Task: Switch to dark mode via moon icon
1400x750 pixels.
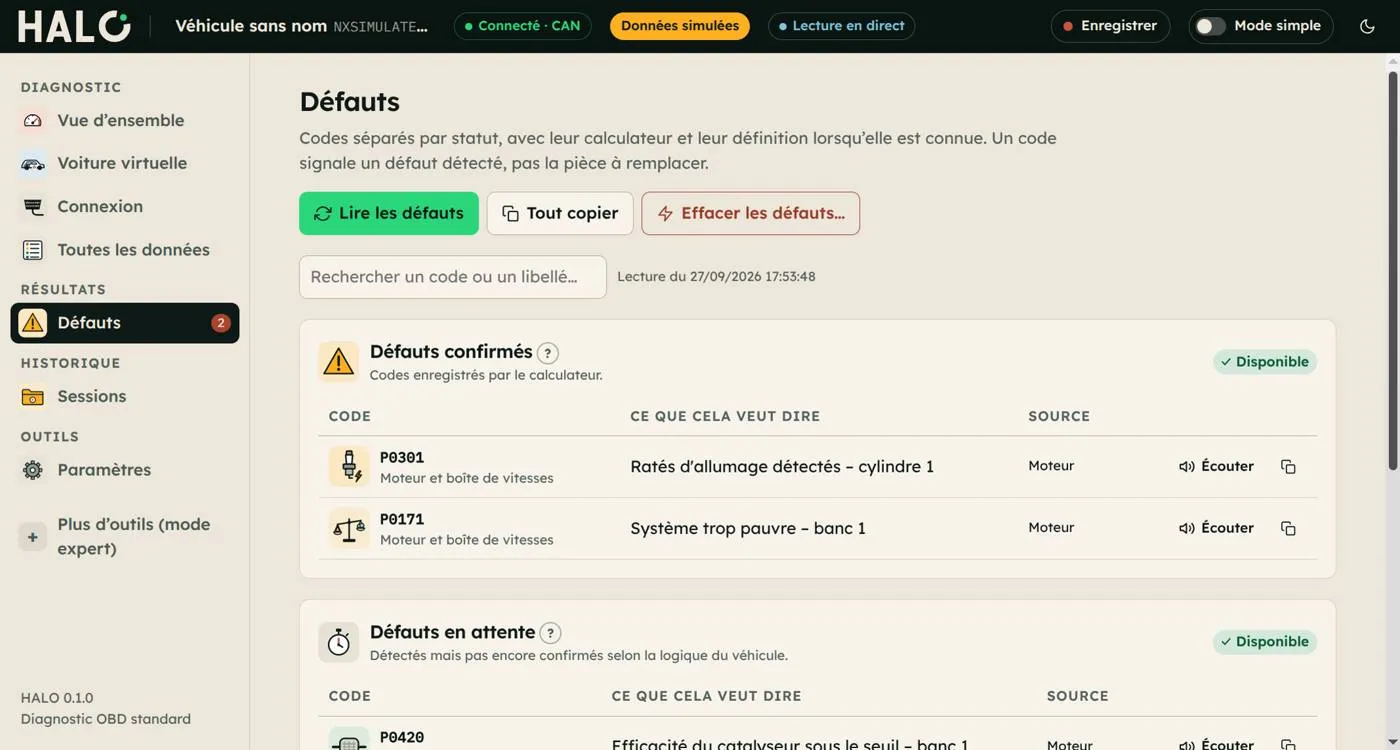Action: click(x=1367, y=26)
